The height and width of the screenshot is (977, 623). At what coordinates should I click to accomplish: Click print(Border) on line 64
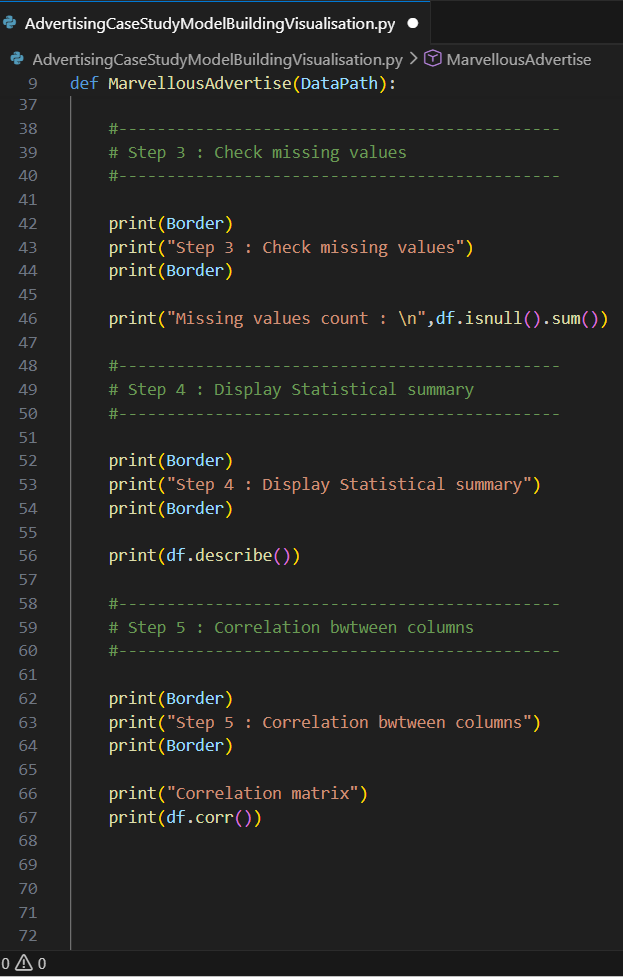tap(171, 746)
